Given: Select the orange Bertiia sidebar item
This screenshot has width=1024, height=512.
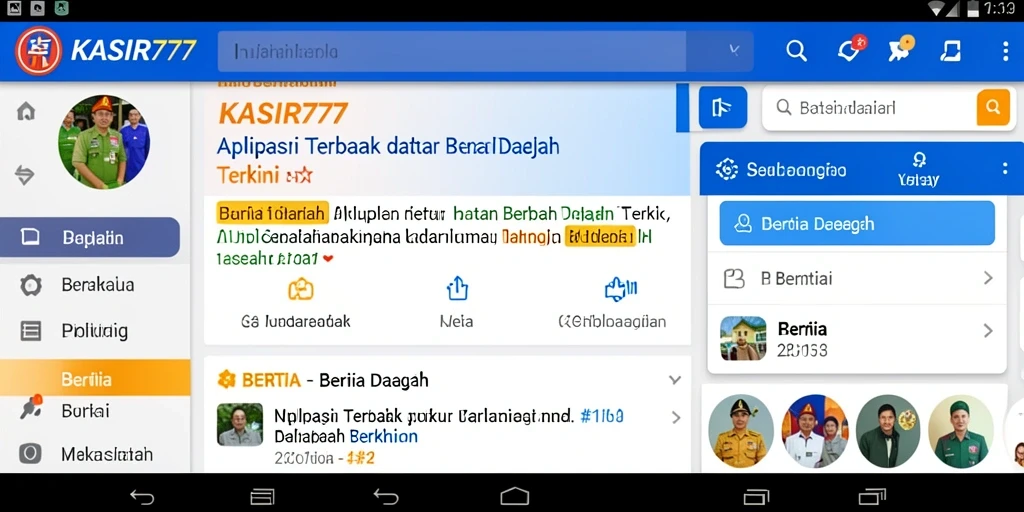Looking at the screenshot, I should pos(95,378).
